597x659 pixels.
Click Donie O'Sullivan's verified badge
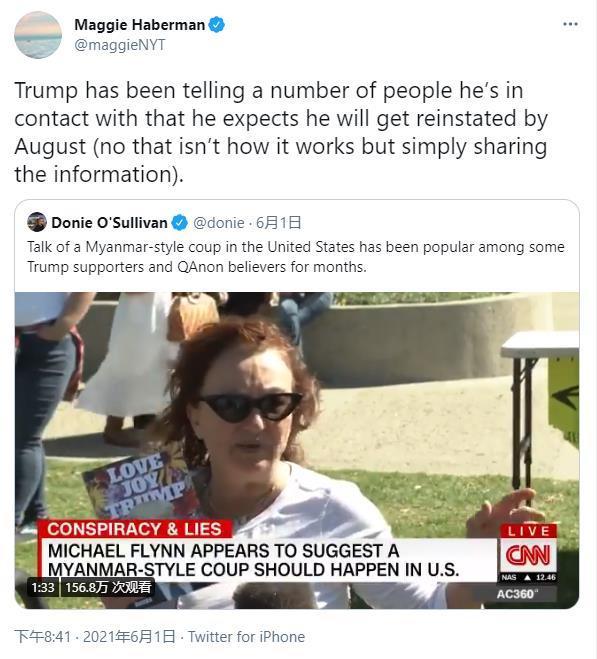180,223
